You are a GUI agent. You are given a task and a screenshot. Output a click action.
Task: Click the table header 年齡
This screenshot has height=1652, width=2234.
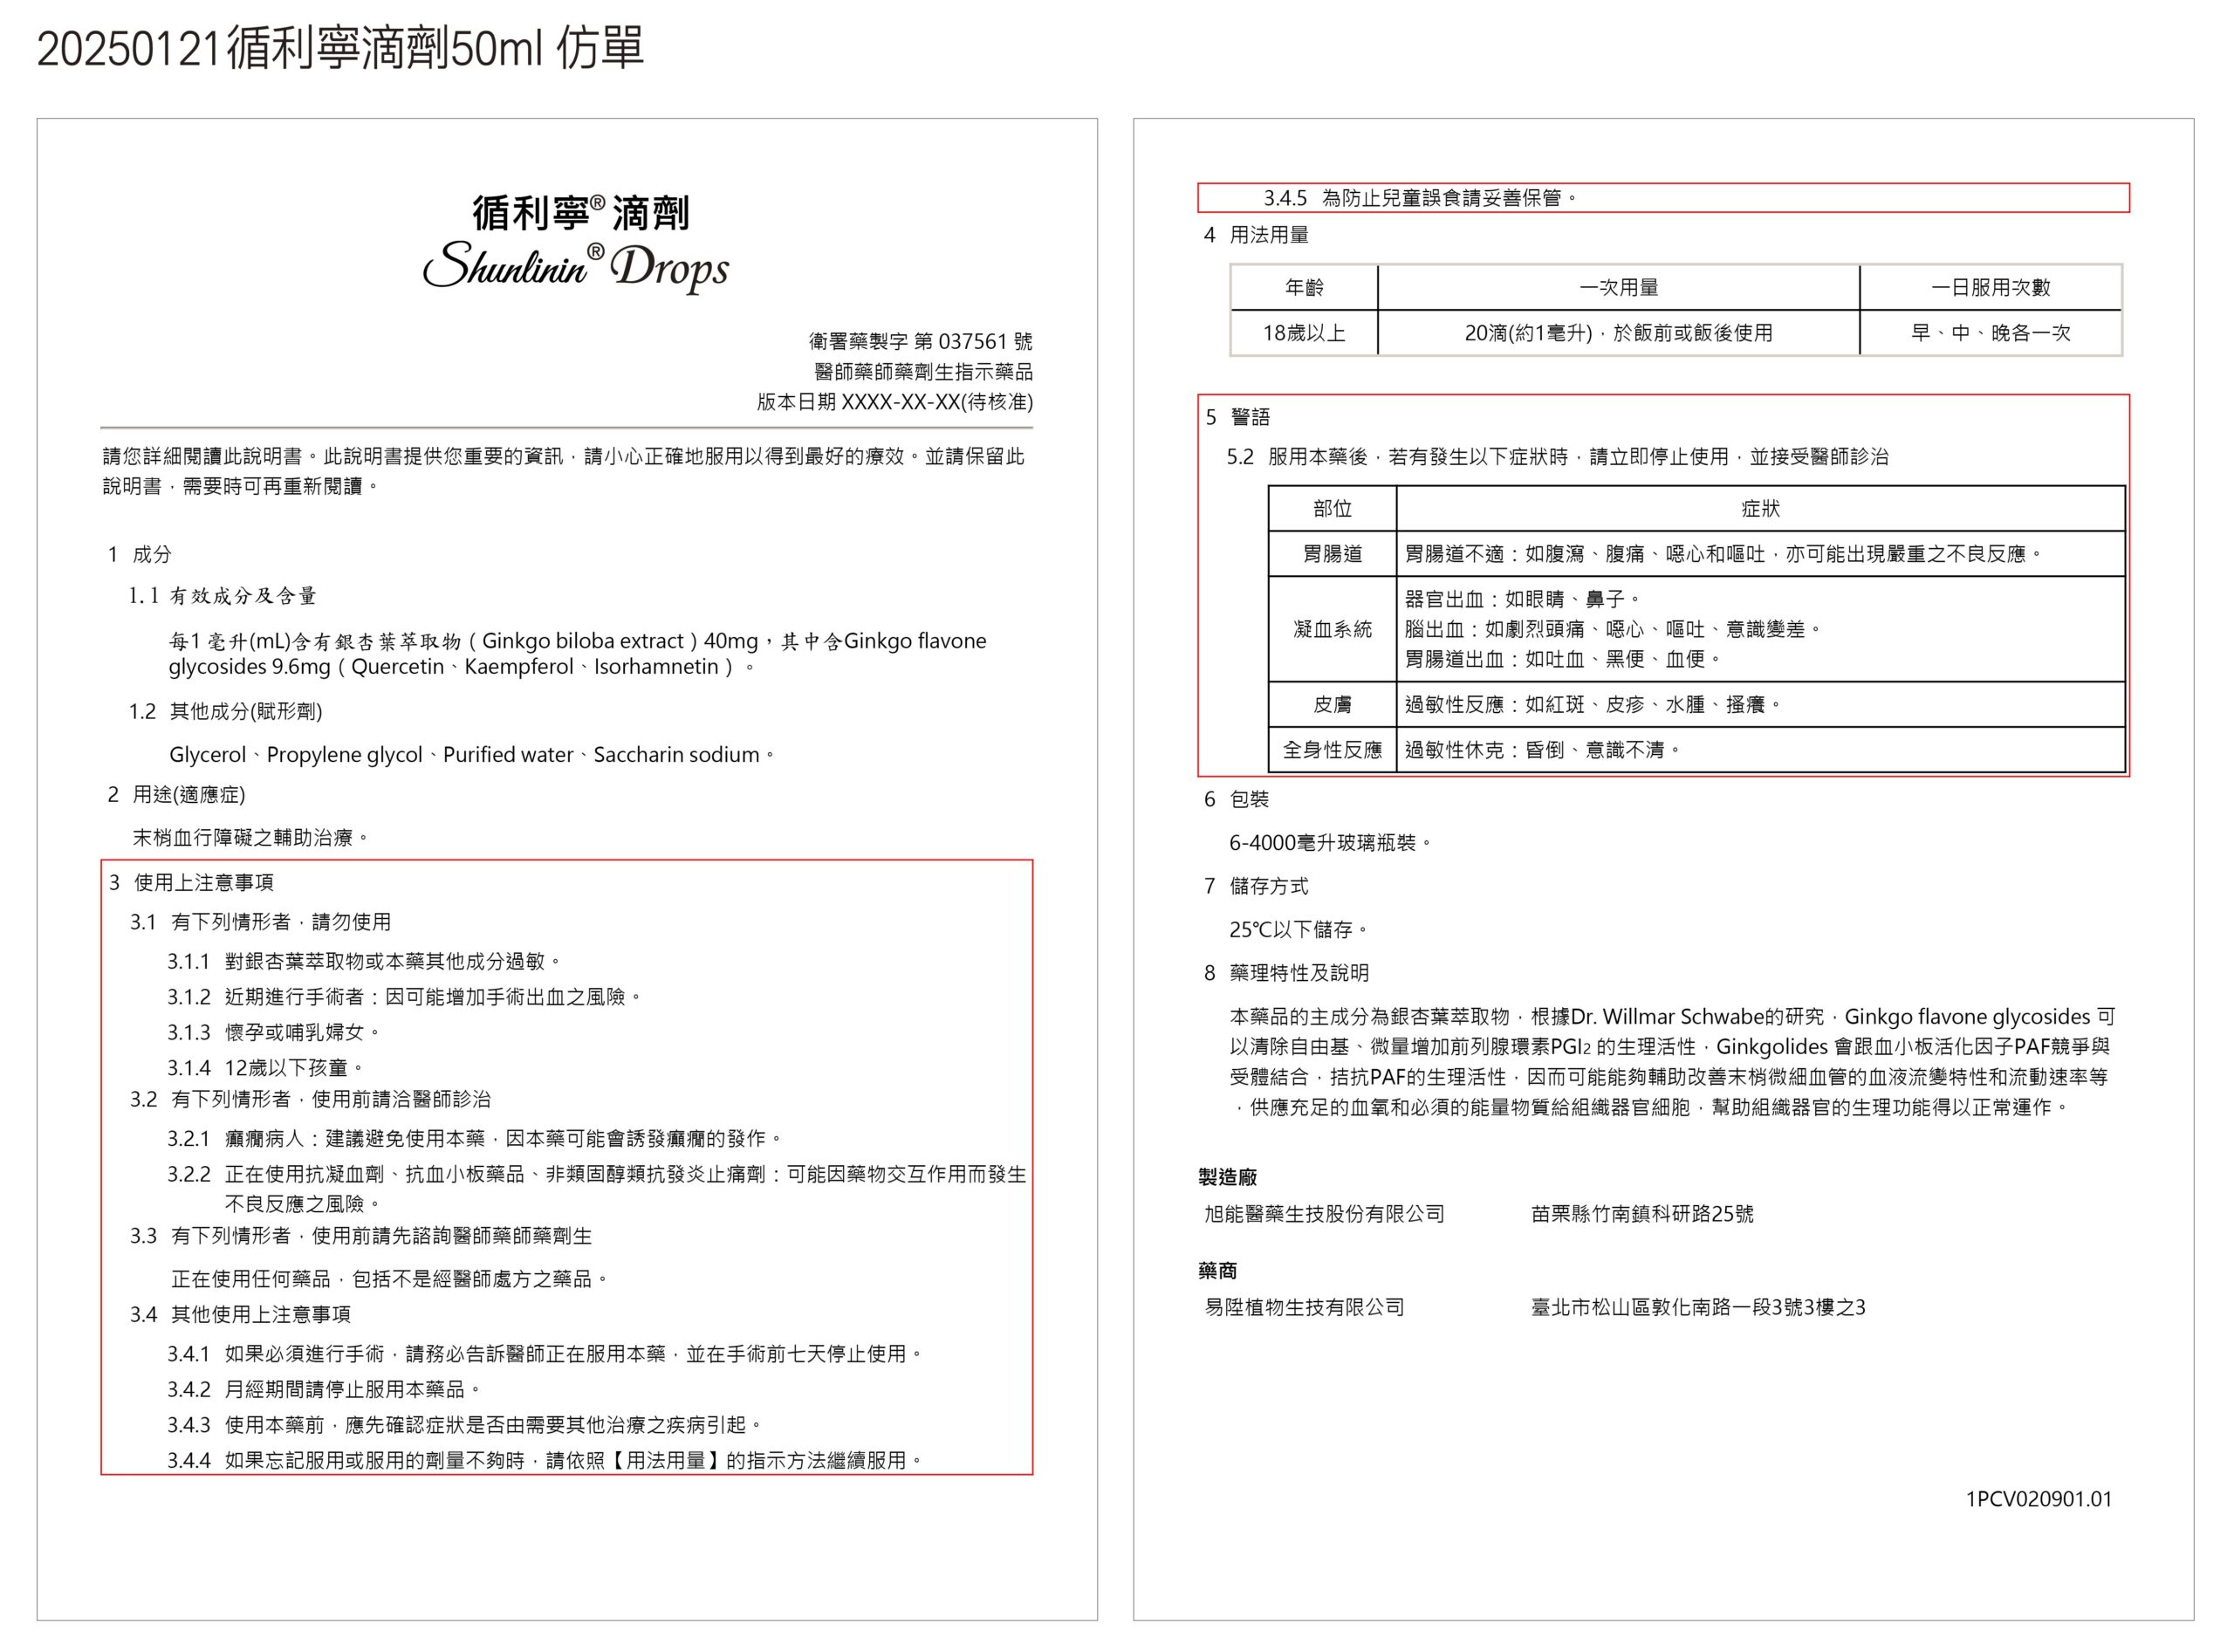click(1304, 287)
